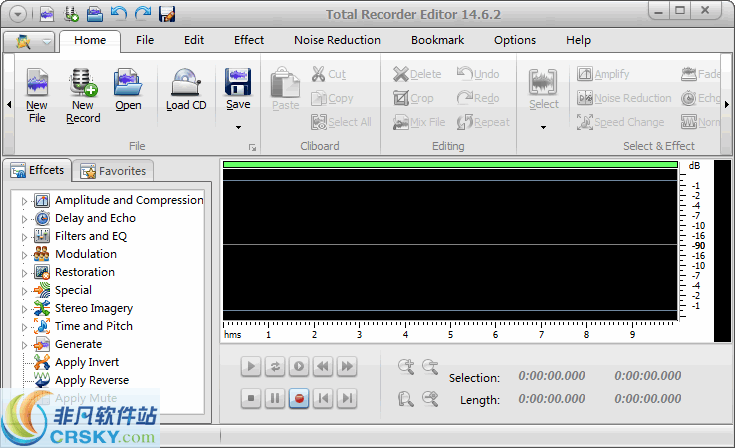Image resolution: width=735 pixels, height=448 pixels.
Task: Switch to the Favorites panel tab
Action: (113, 171)
